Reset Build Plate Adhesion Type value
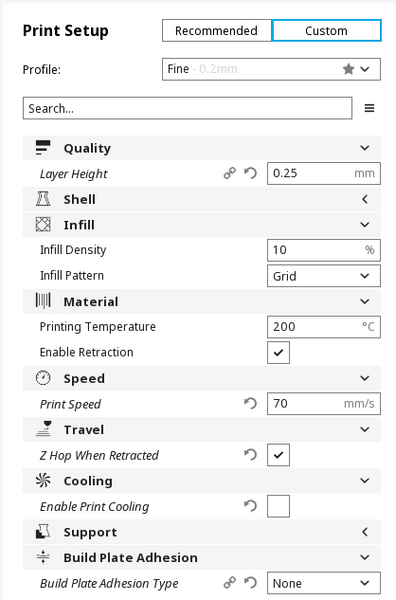 (x=250, y=583)
